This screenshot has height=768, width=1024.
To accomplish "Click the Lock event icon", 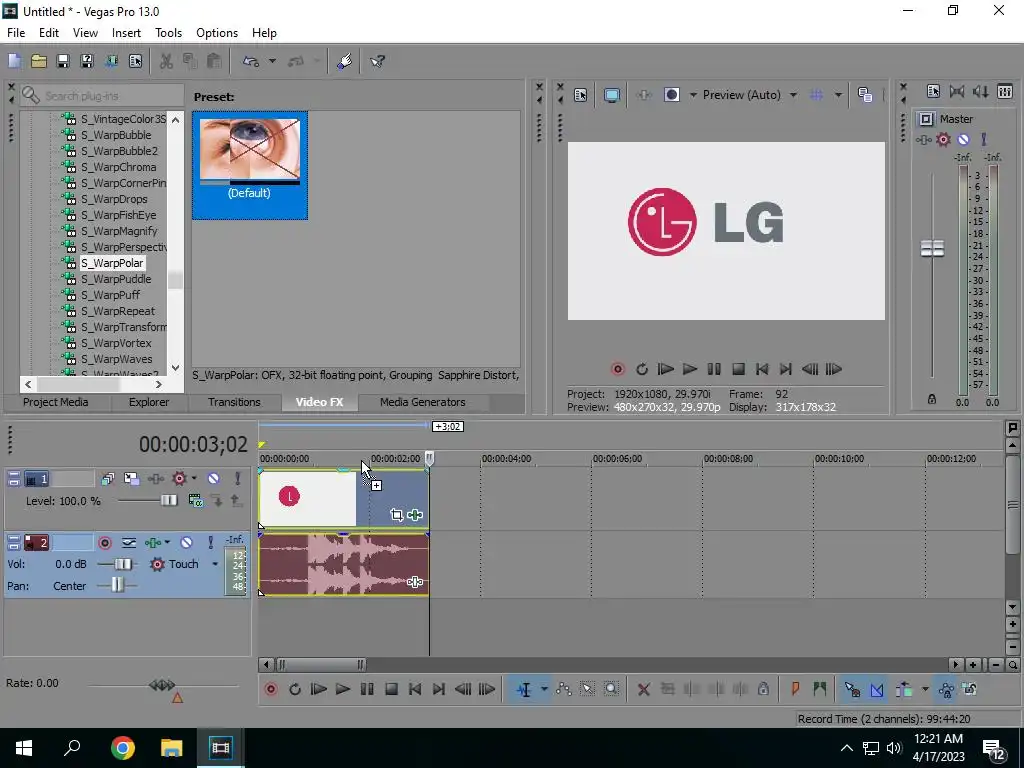I will [x=763, y=689].
